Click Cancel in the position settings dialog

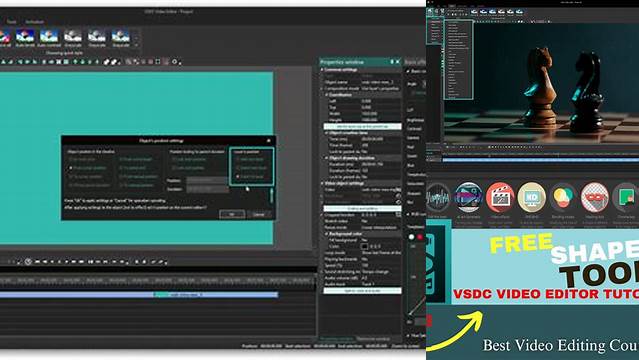[259, 214]
